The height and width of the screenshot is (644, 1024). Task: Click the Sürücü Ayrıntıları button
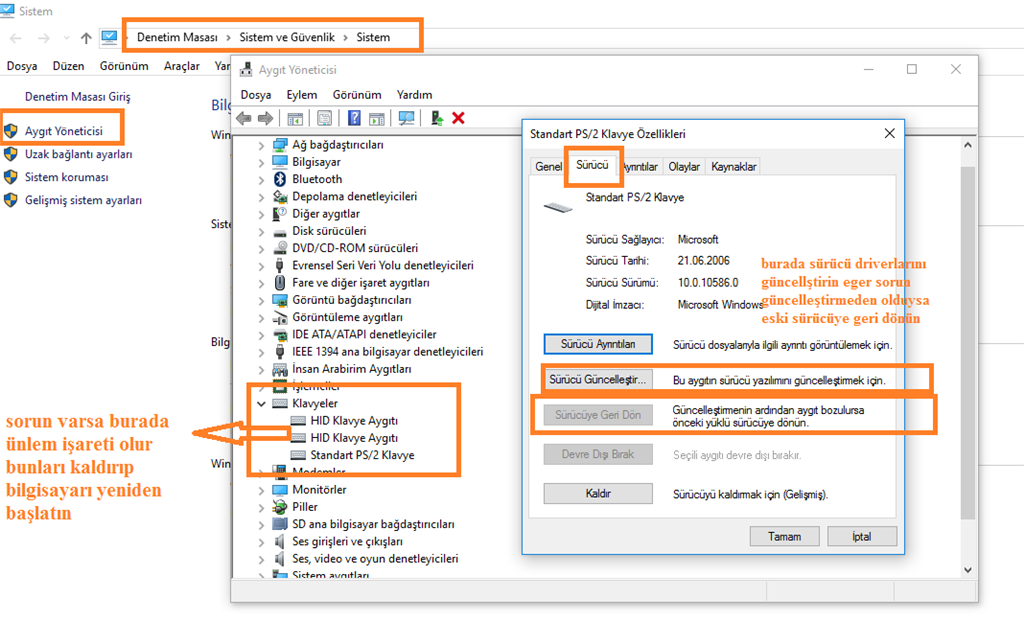coord(598,344)
